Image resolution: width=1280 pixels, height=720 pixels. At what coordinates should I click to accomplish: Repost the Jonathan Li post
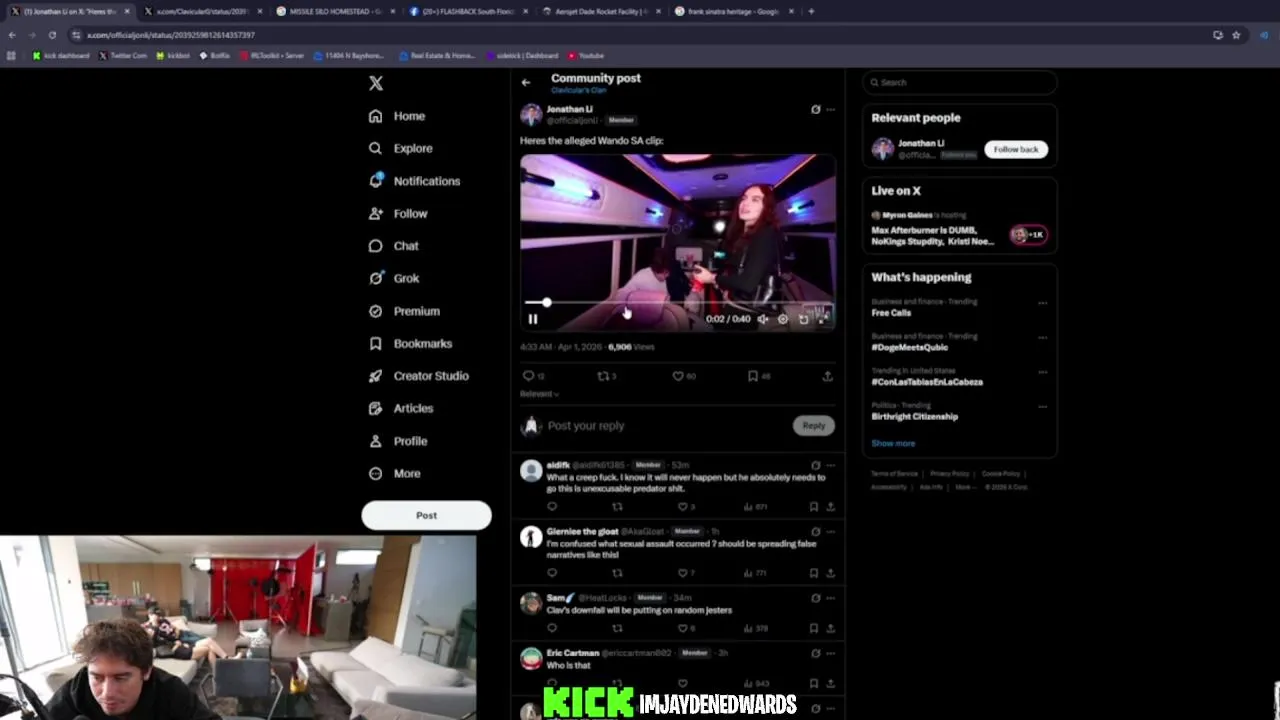pos(603,376)
